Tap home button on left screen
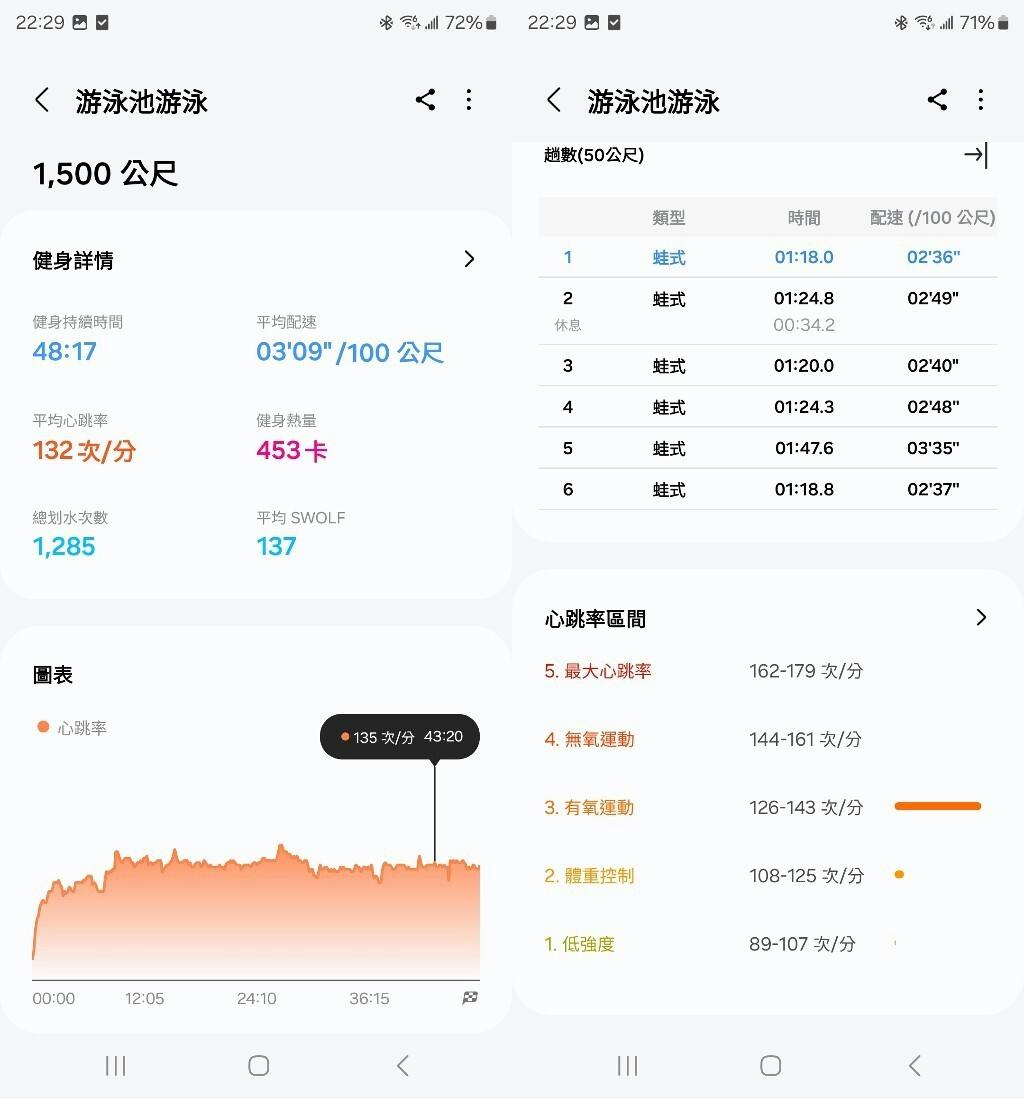1024x1098 pixels. point(258,1066)
